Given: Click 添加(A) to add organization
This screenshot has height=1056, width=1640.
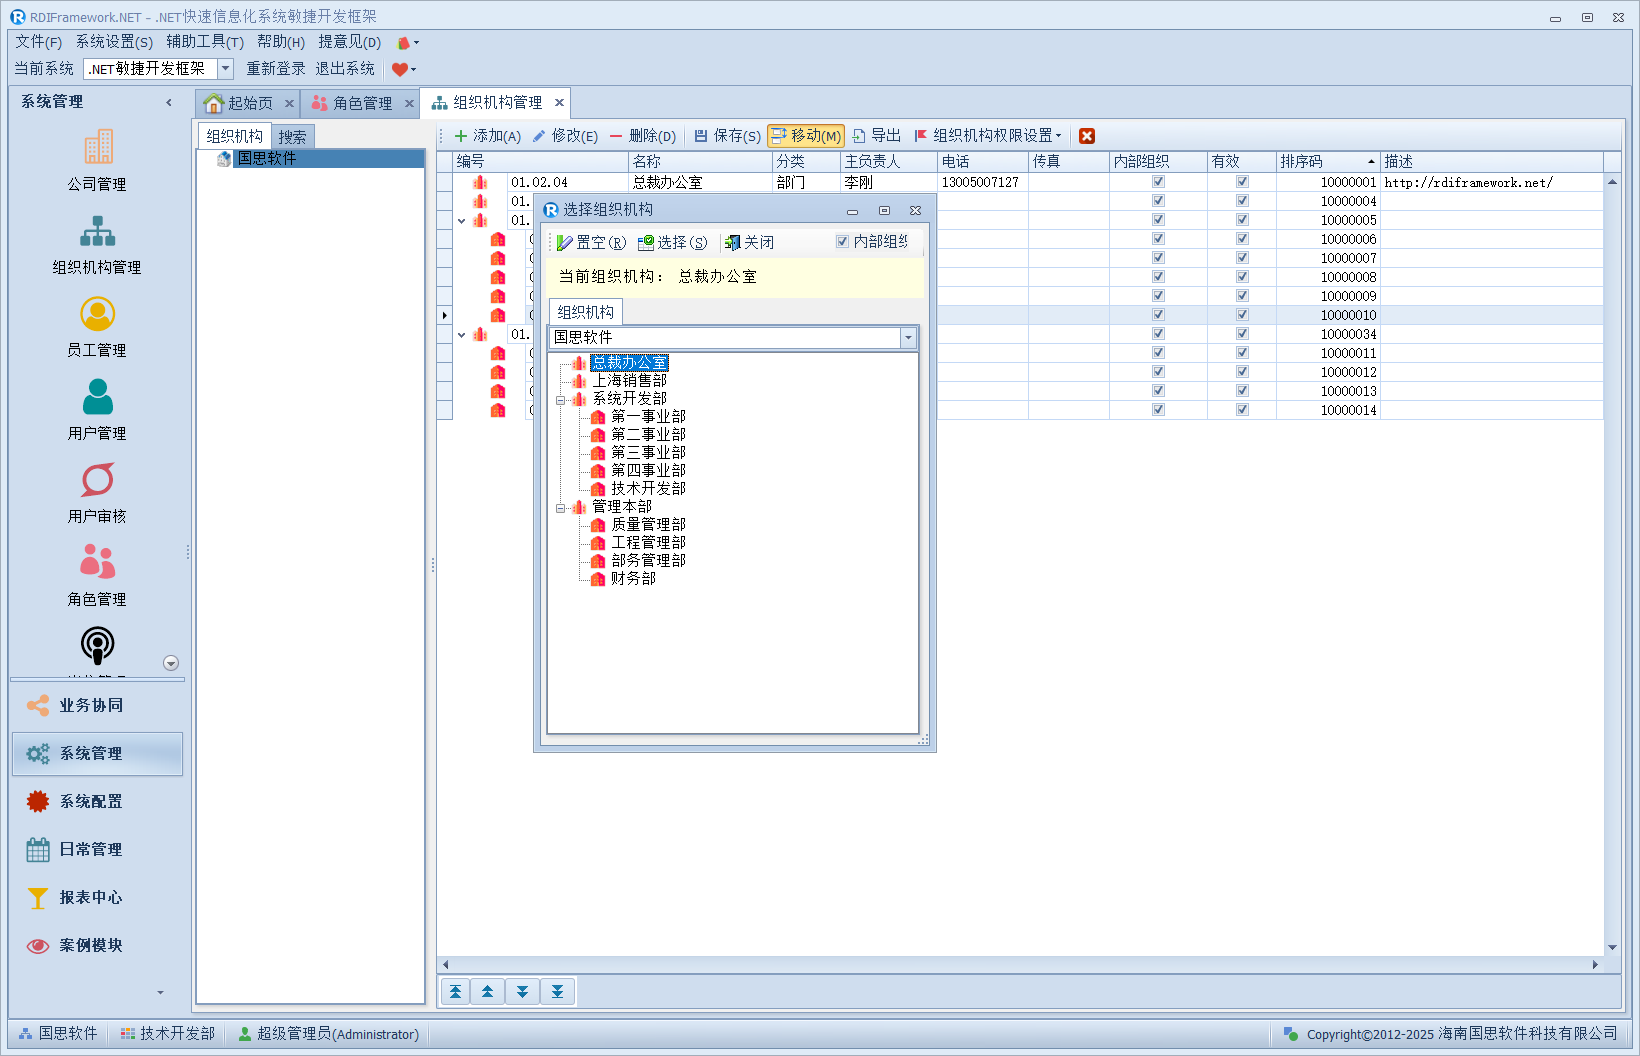Looking at the screenshot, I should pos(487,136).
